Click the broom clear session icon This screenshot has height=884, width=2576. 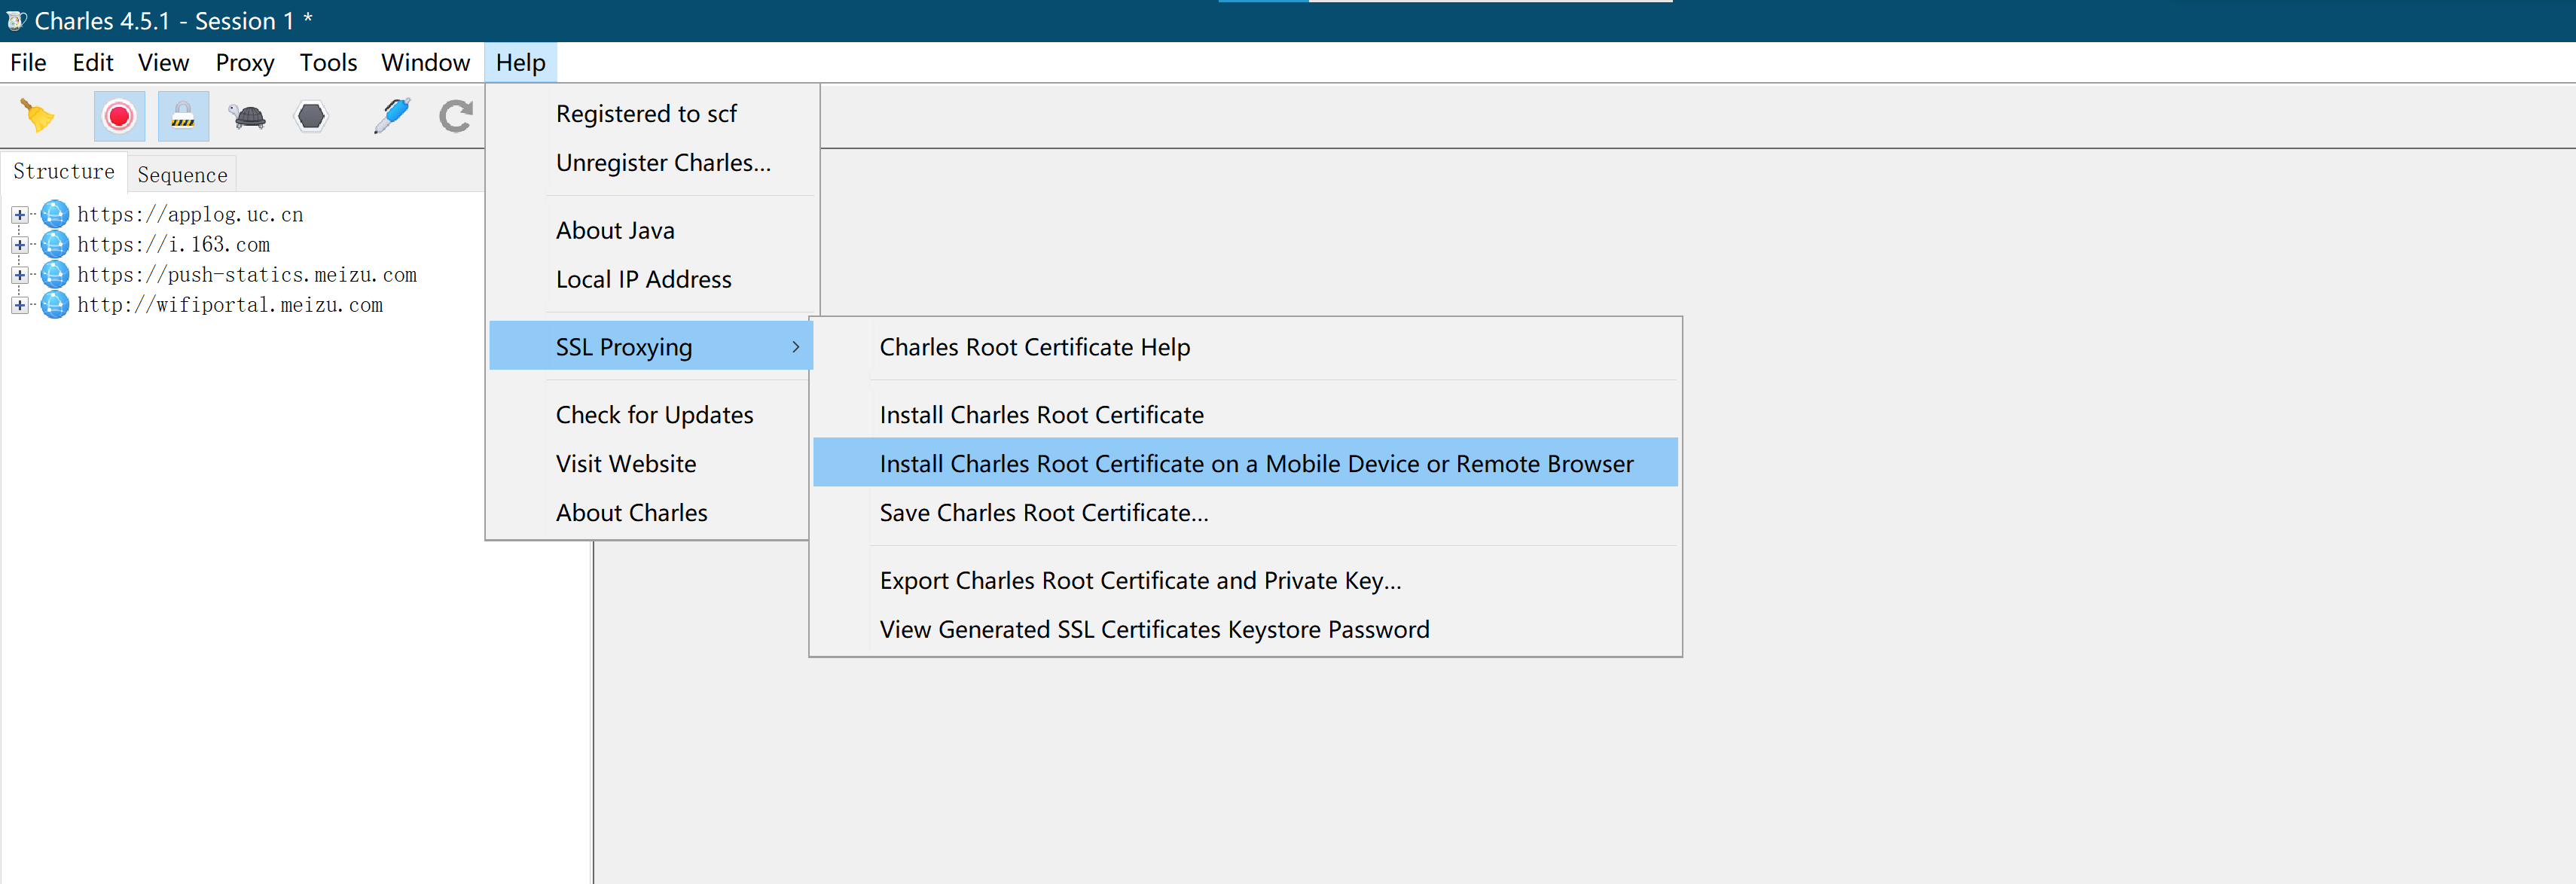(x=38, y=117)
